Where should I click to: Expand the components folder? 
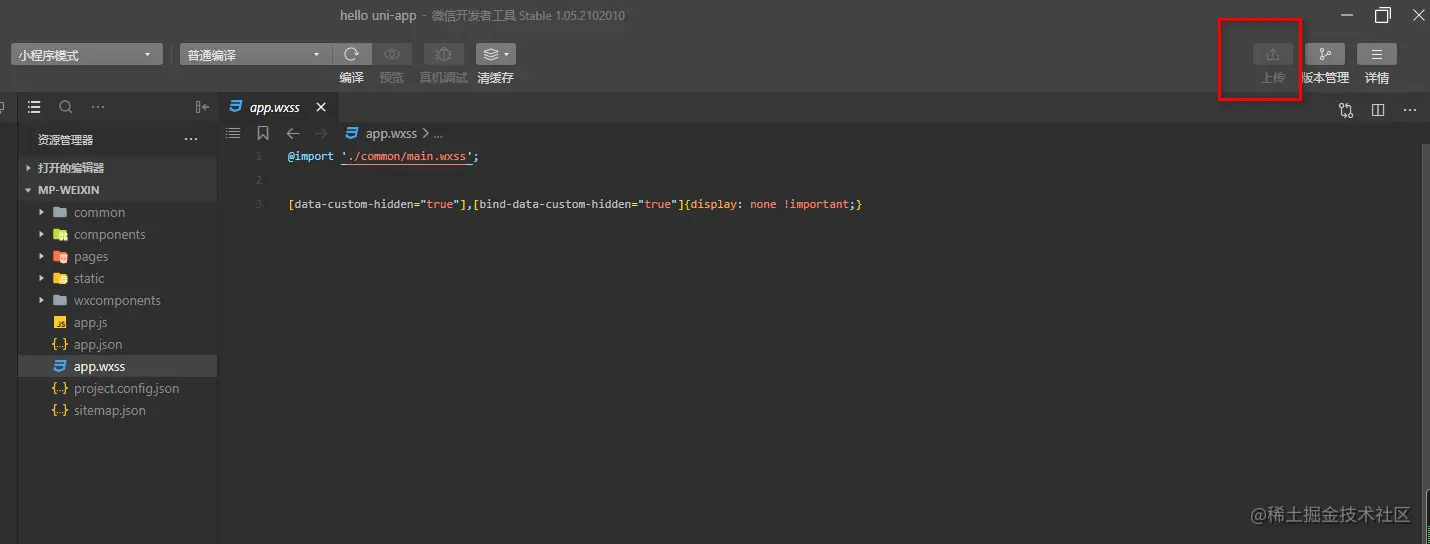coord(117,234)
